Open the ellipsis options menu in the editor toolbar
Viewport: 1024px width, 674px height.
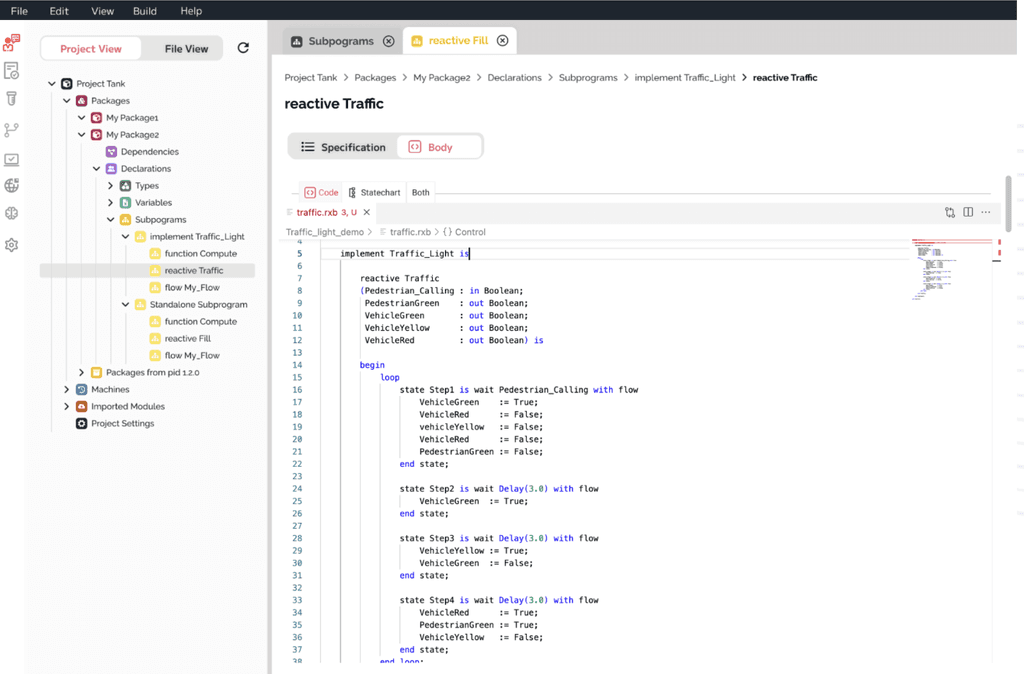tap(985, 212)
